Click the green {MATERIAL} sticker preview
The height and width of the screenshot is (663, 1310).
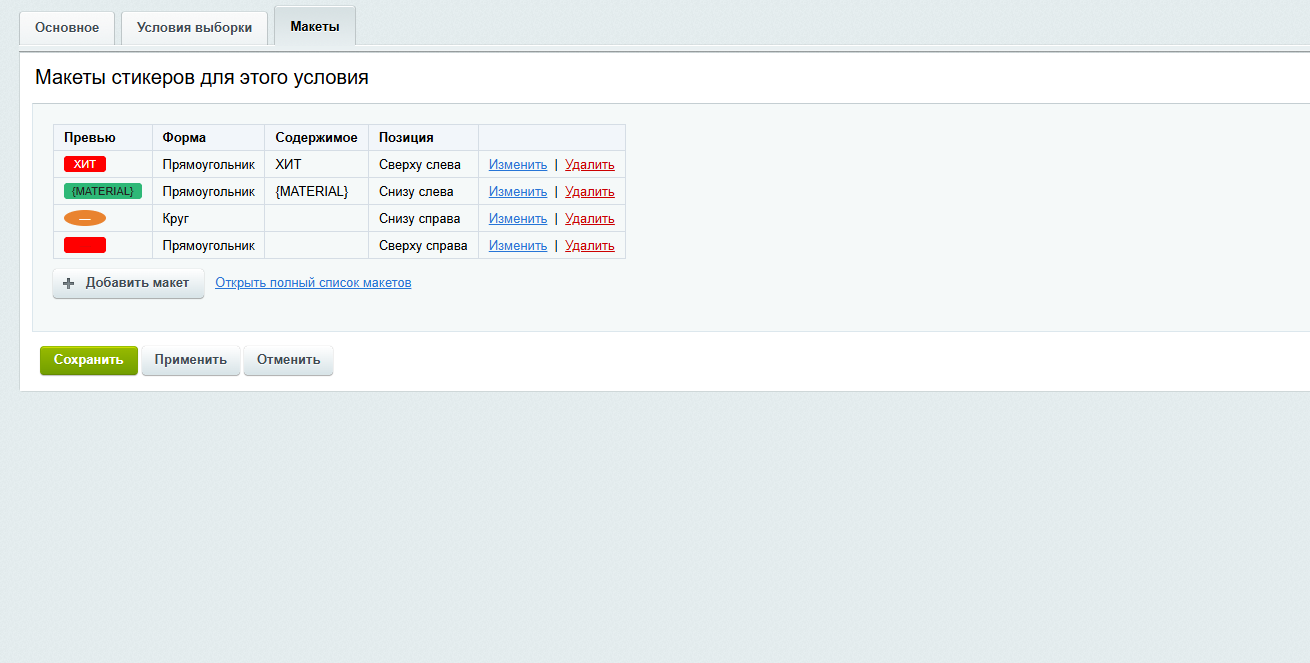(x=103, y=191)
